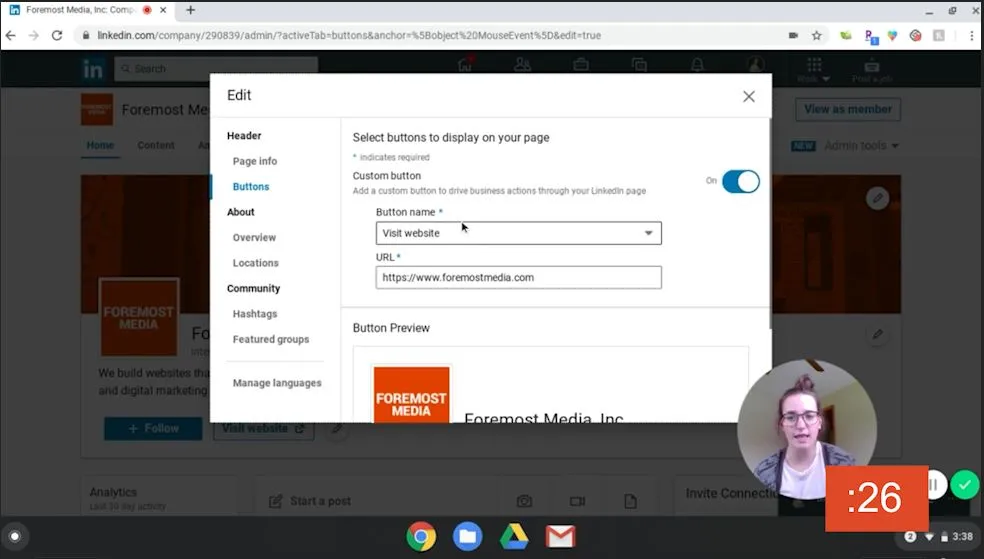Open Manage languages link
Viewport: 984px width, 559px height.
coord(277,383)
